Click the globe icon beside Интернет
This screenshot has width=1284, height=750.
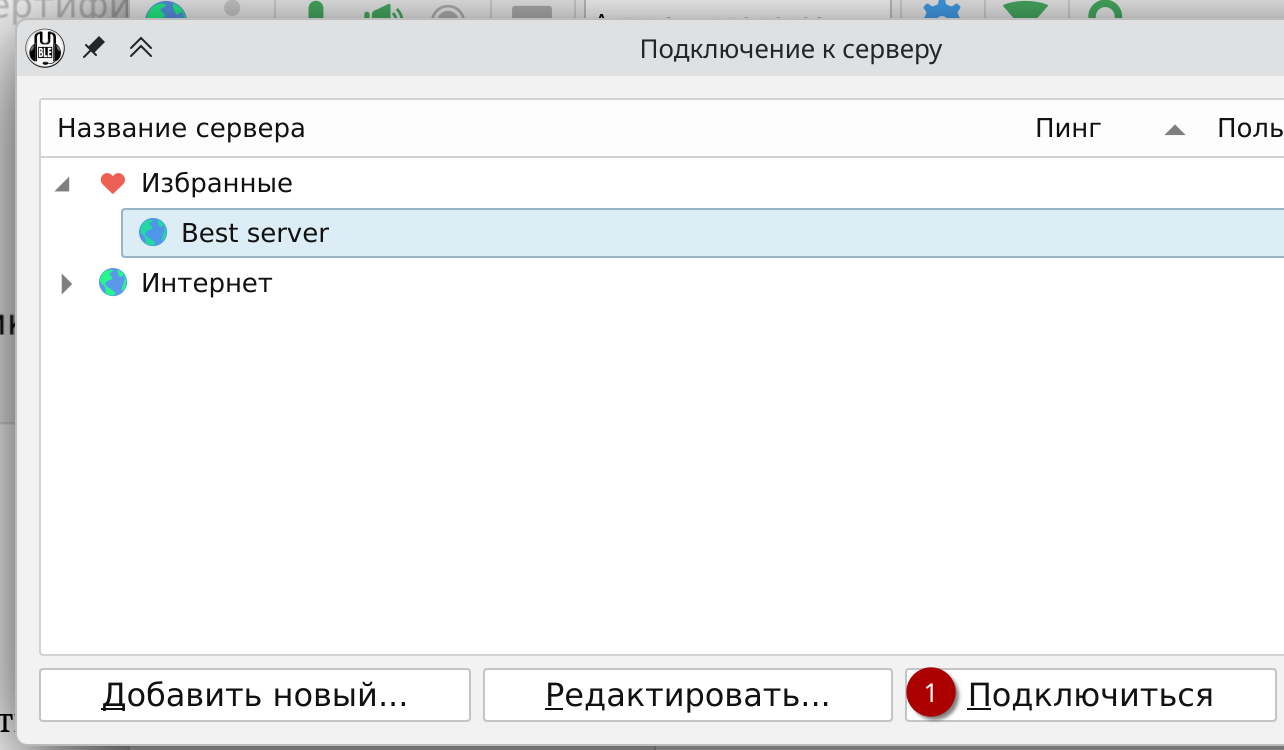click(113, 282)
